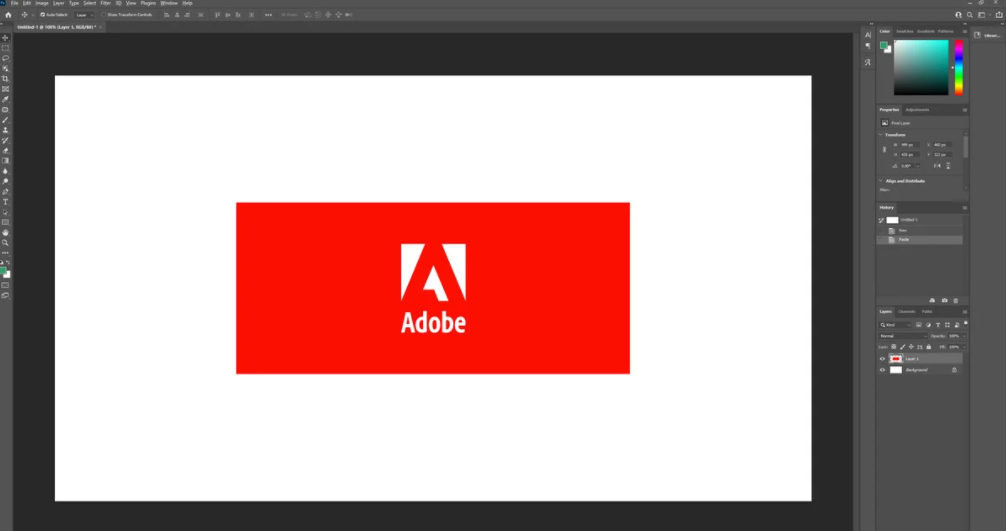Screen dimensions: 1006x531
Task: Select the Clone Stamp tool
Action: 6,130
